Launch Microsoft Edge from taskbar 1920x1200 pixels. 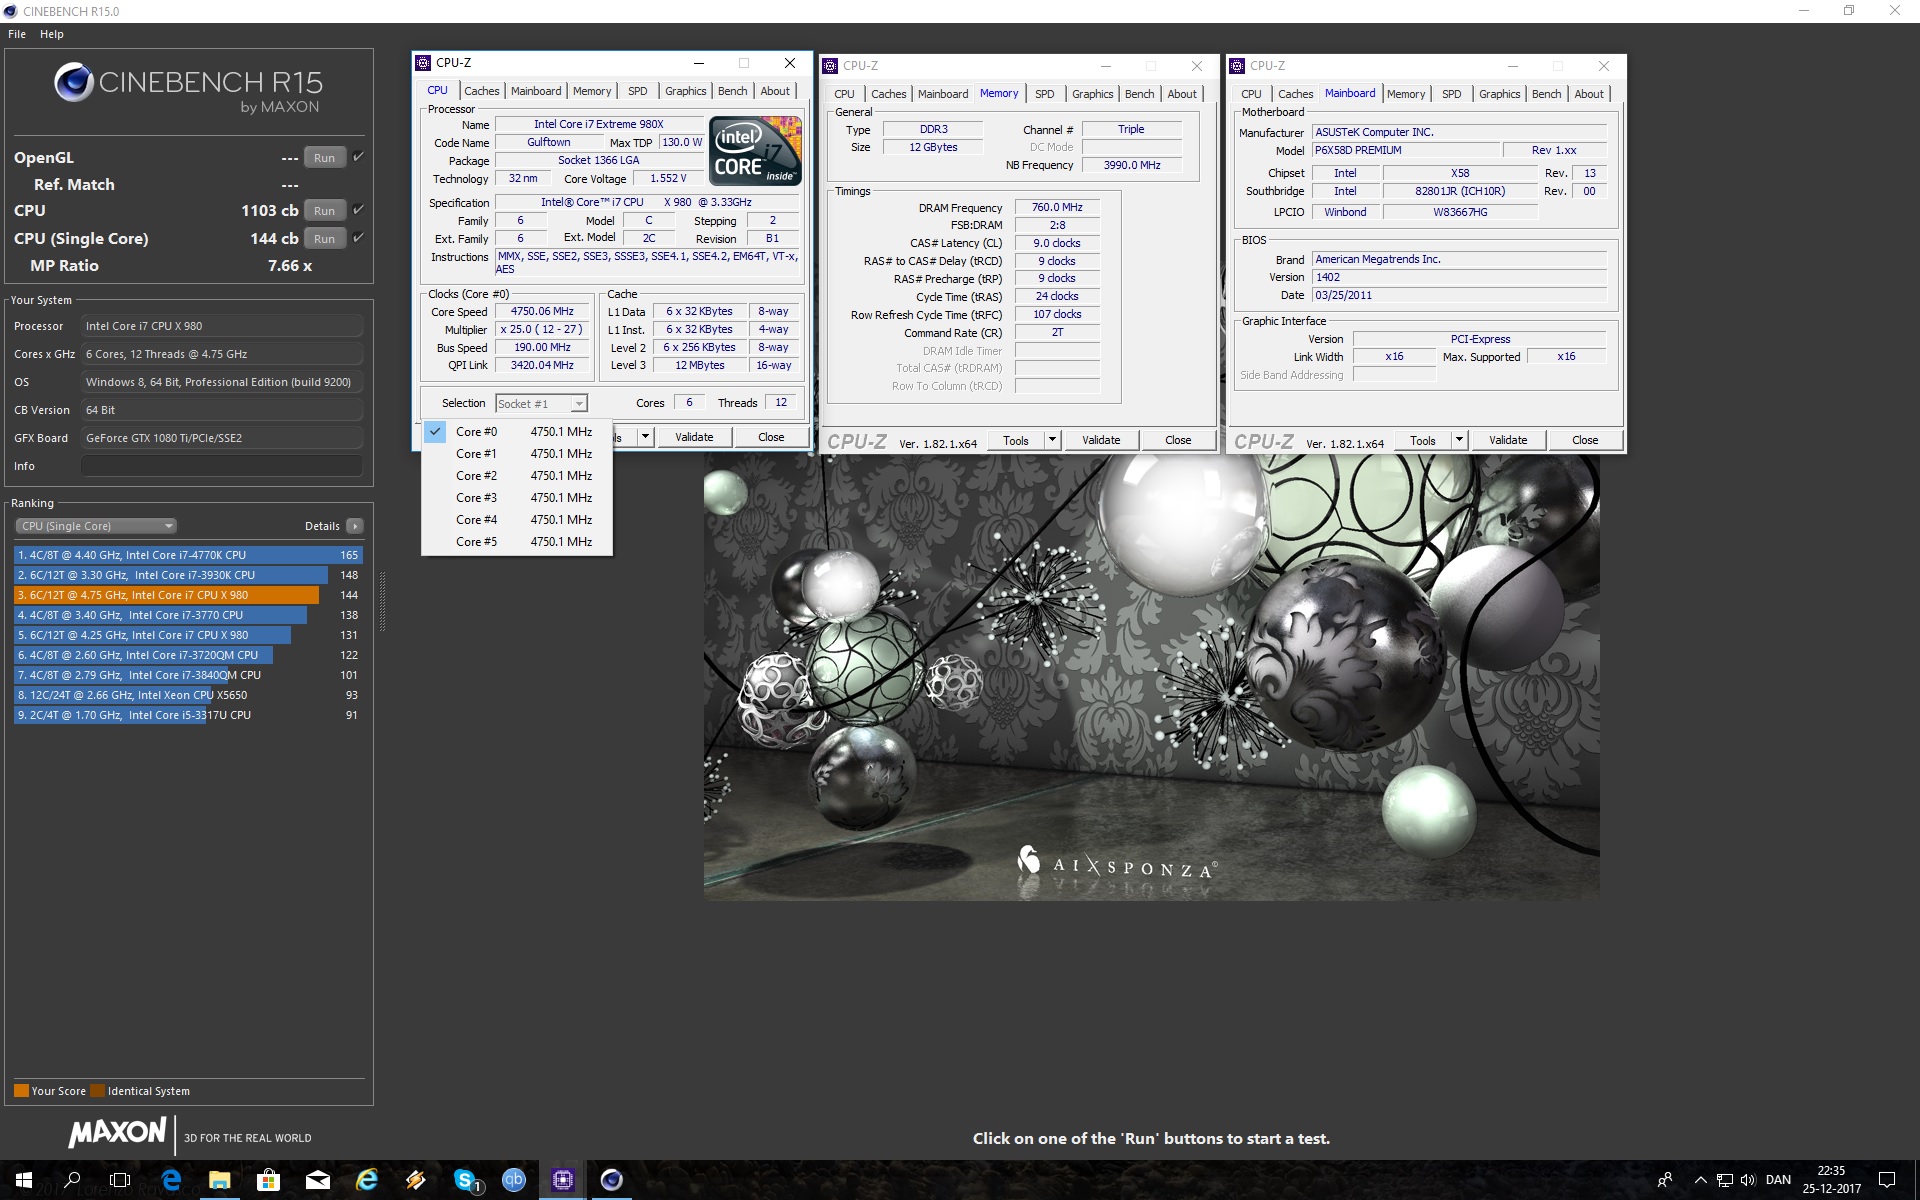[x=171, y=1180]
